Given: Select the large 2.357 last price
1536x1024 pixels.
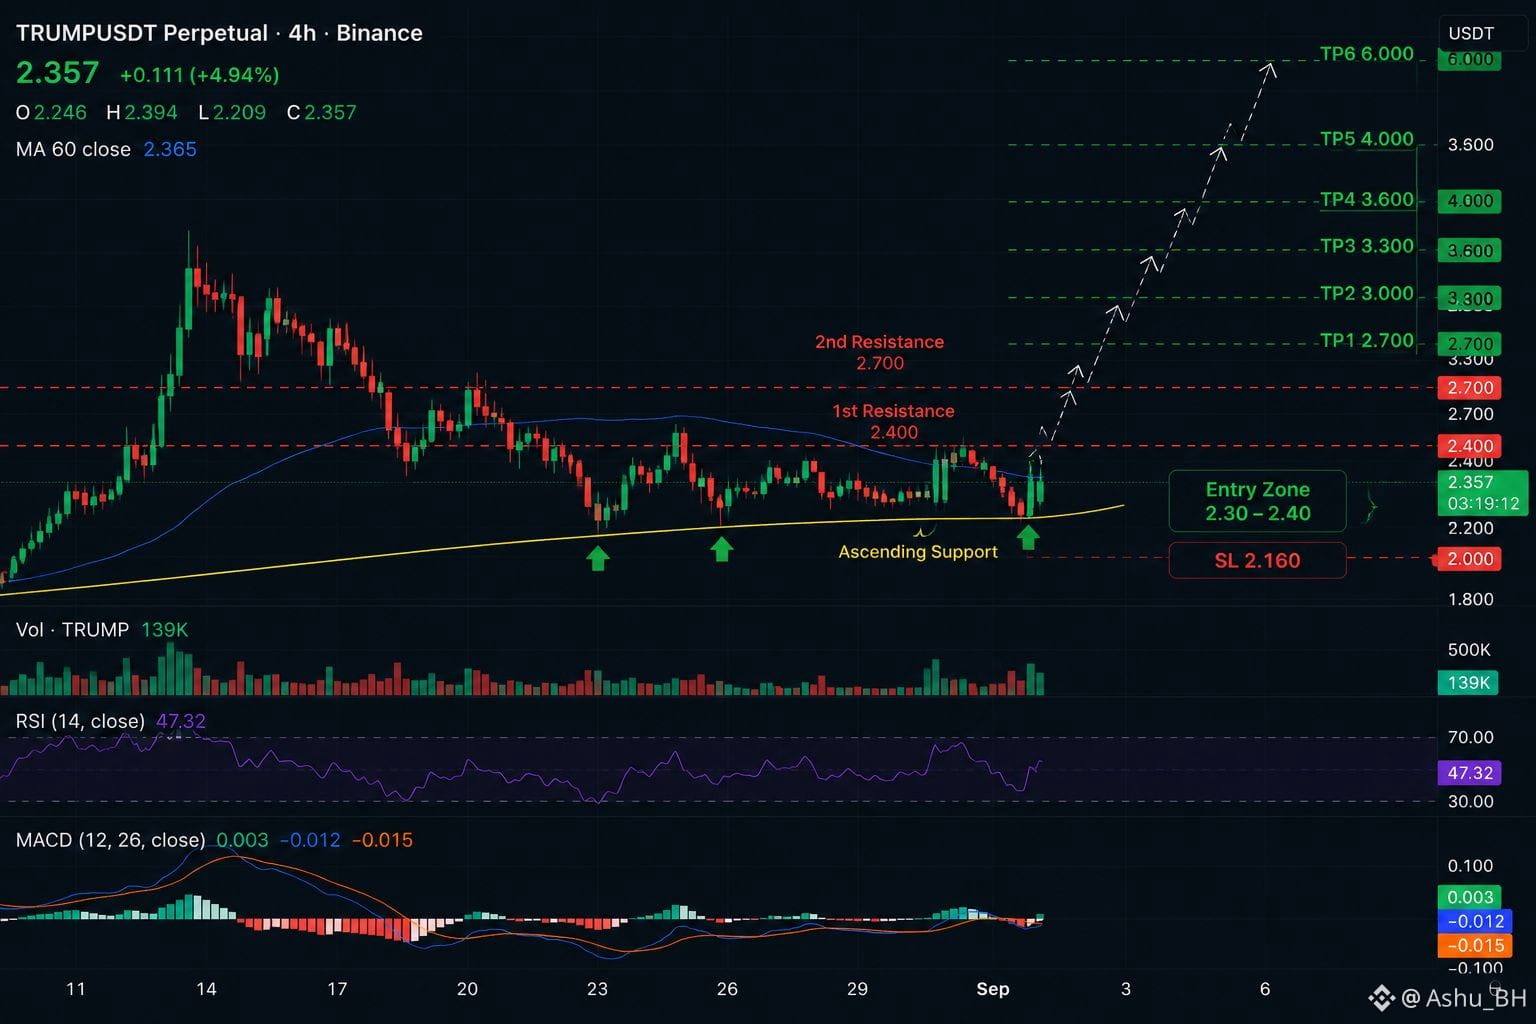Looking at the screenshot, I should click(x=58, y=73).
